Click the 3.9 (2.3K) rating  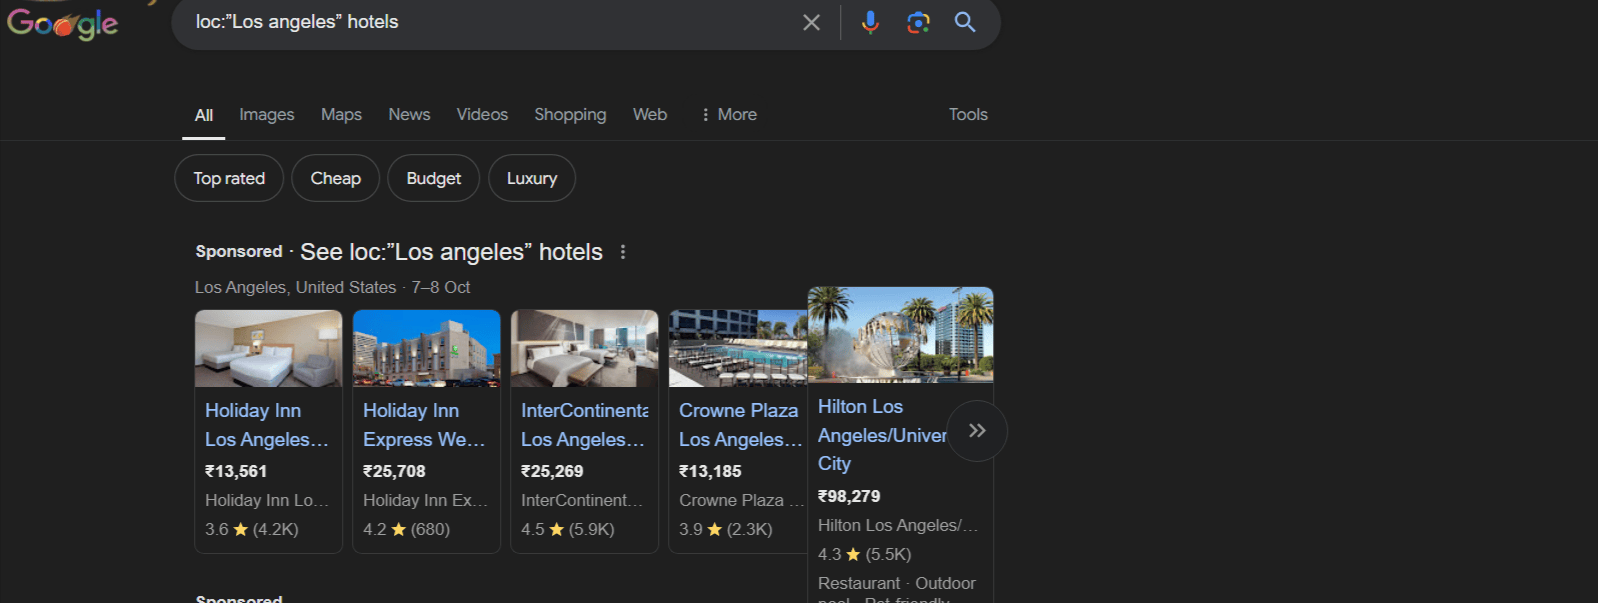click(x=726, y=529)
